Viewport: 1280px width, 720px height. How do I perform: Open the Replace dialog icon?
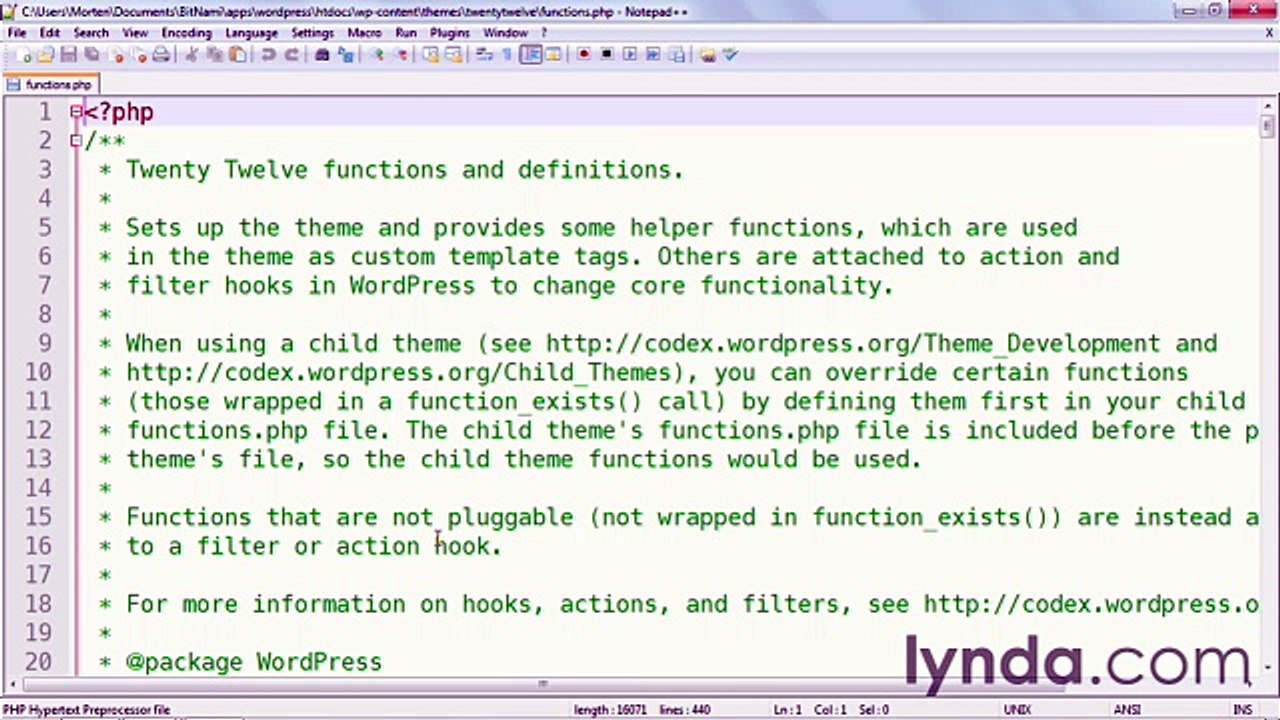(345, 55)
